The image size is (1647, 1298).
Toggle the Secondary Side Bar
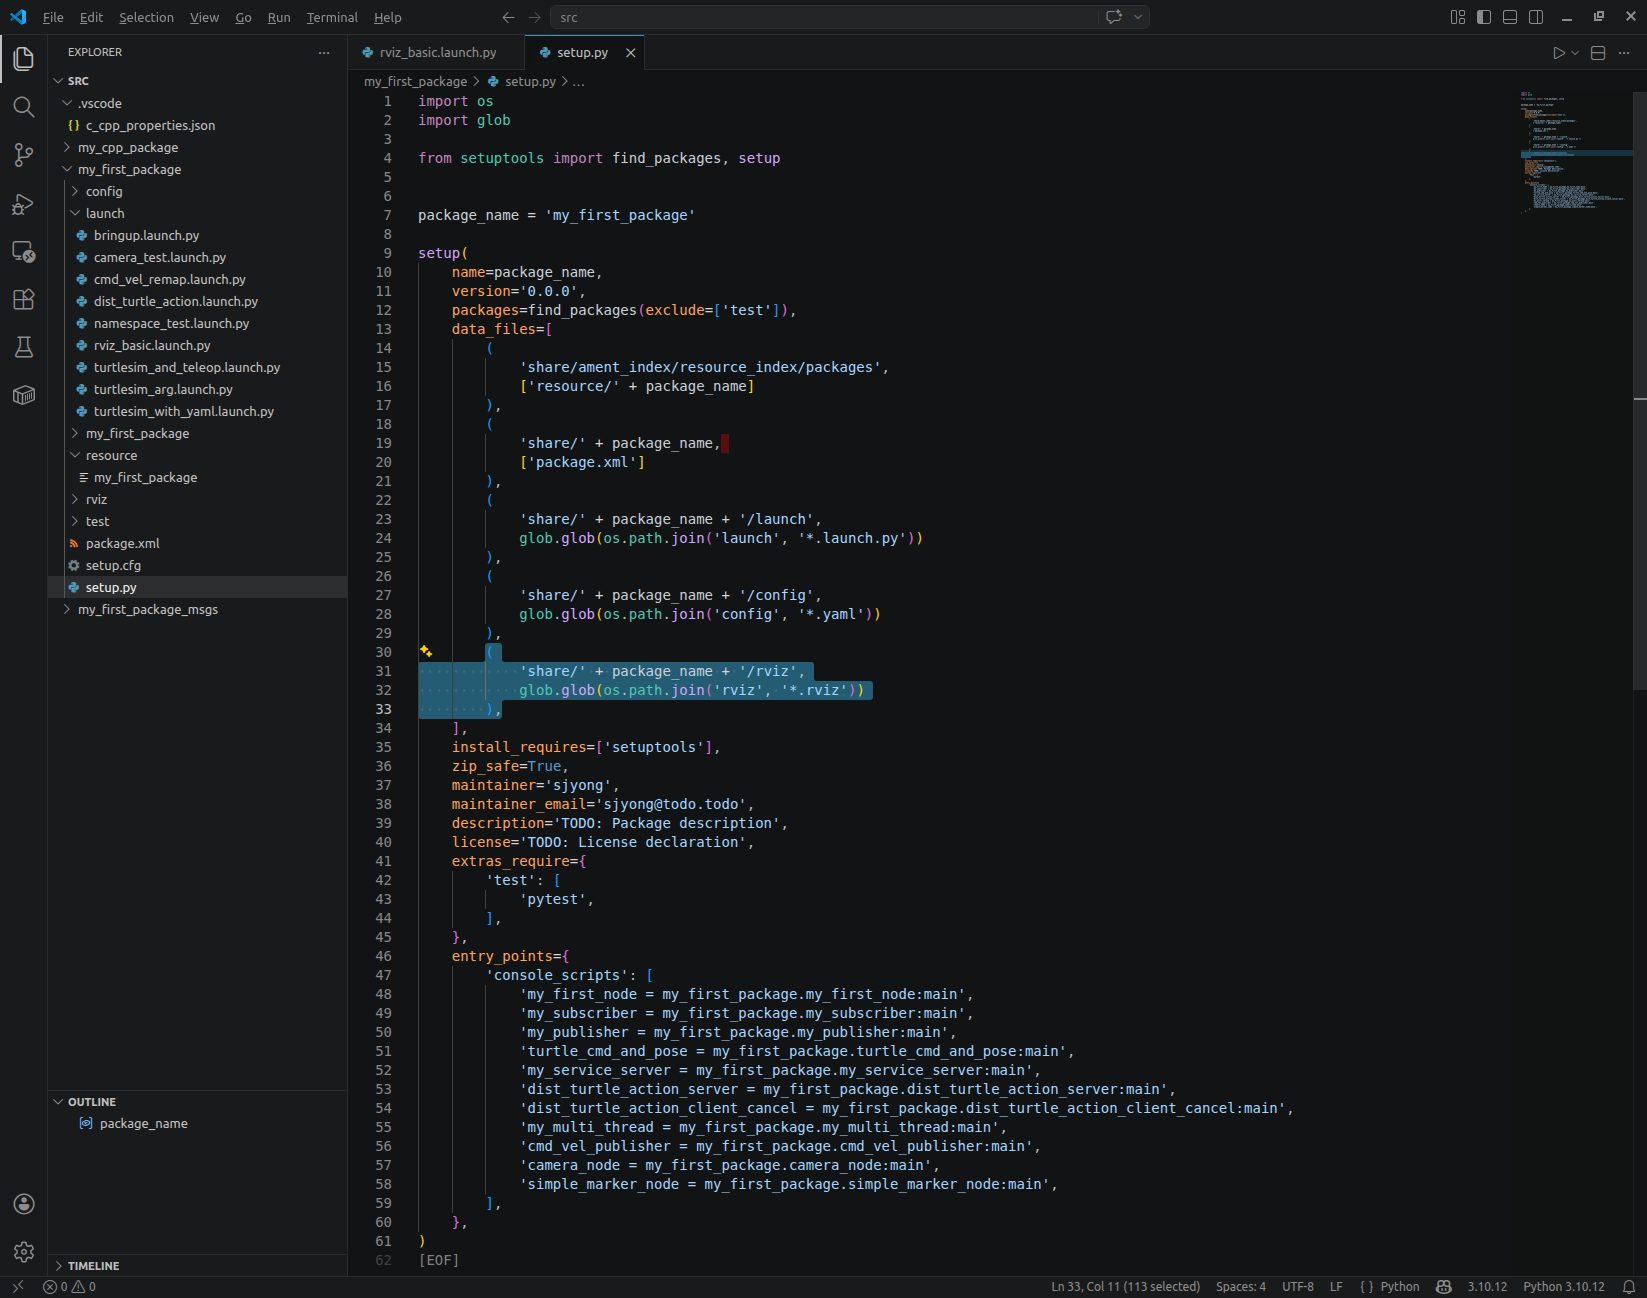[1536, 17]
